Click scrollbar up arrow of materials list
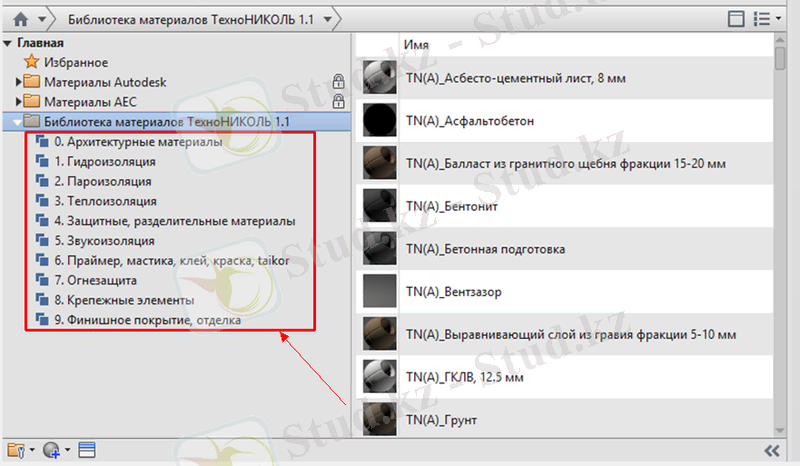 tap(780, 40)
